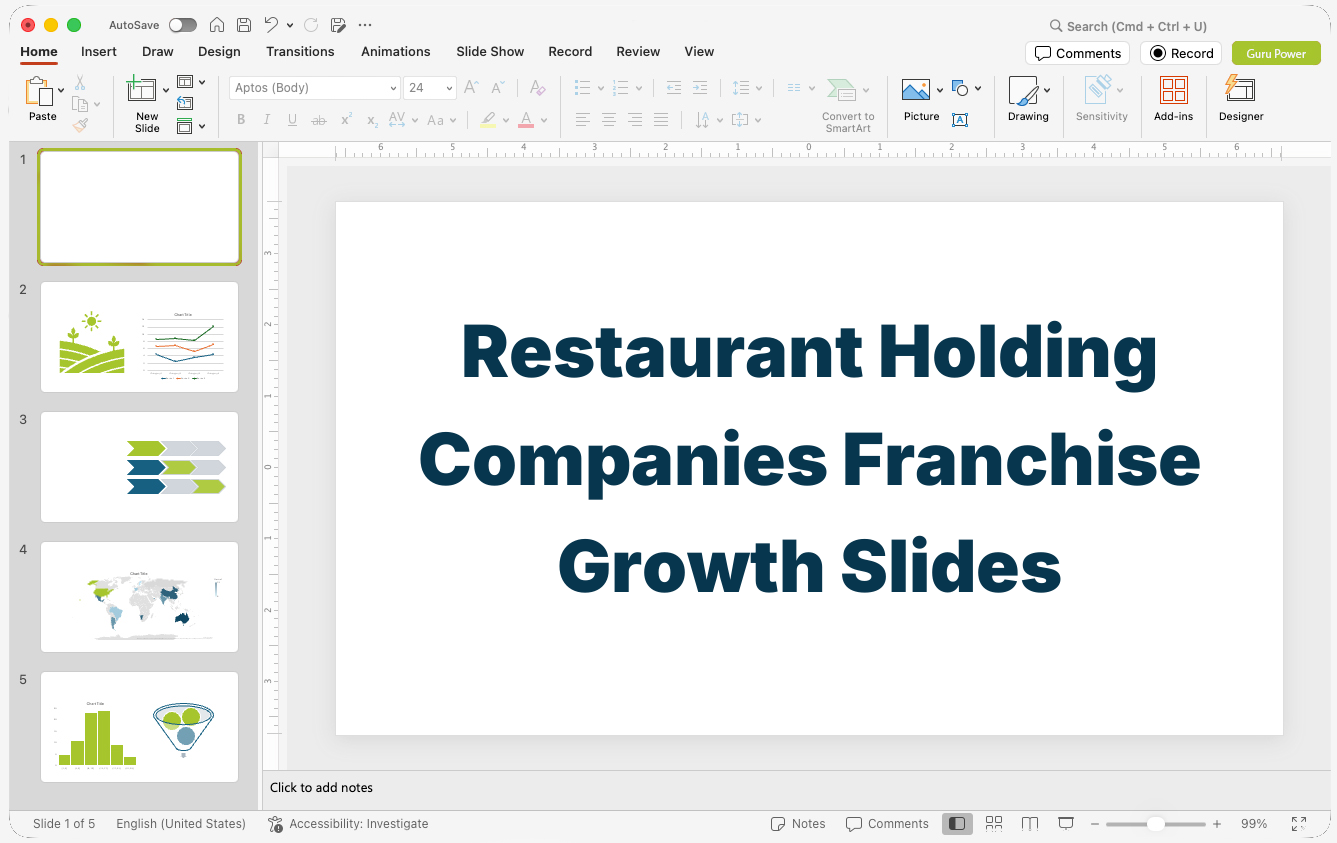Open the Change Case Aa dropdown

(441, 120)
